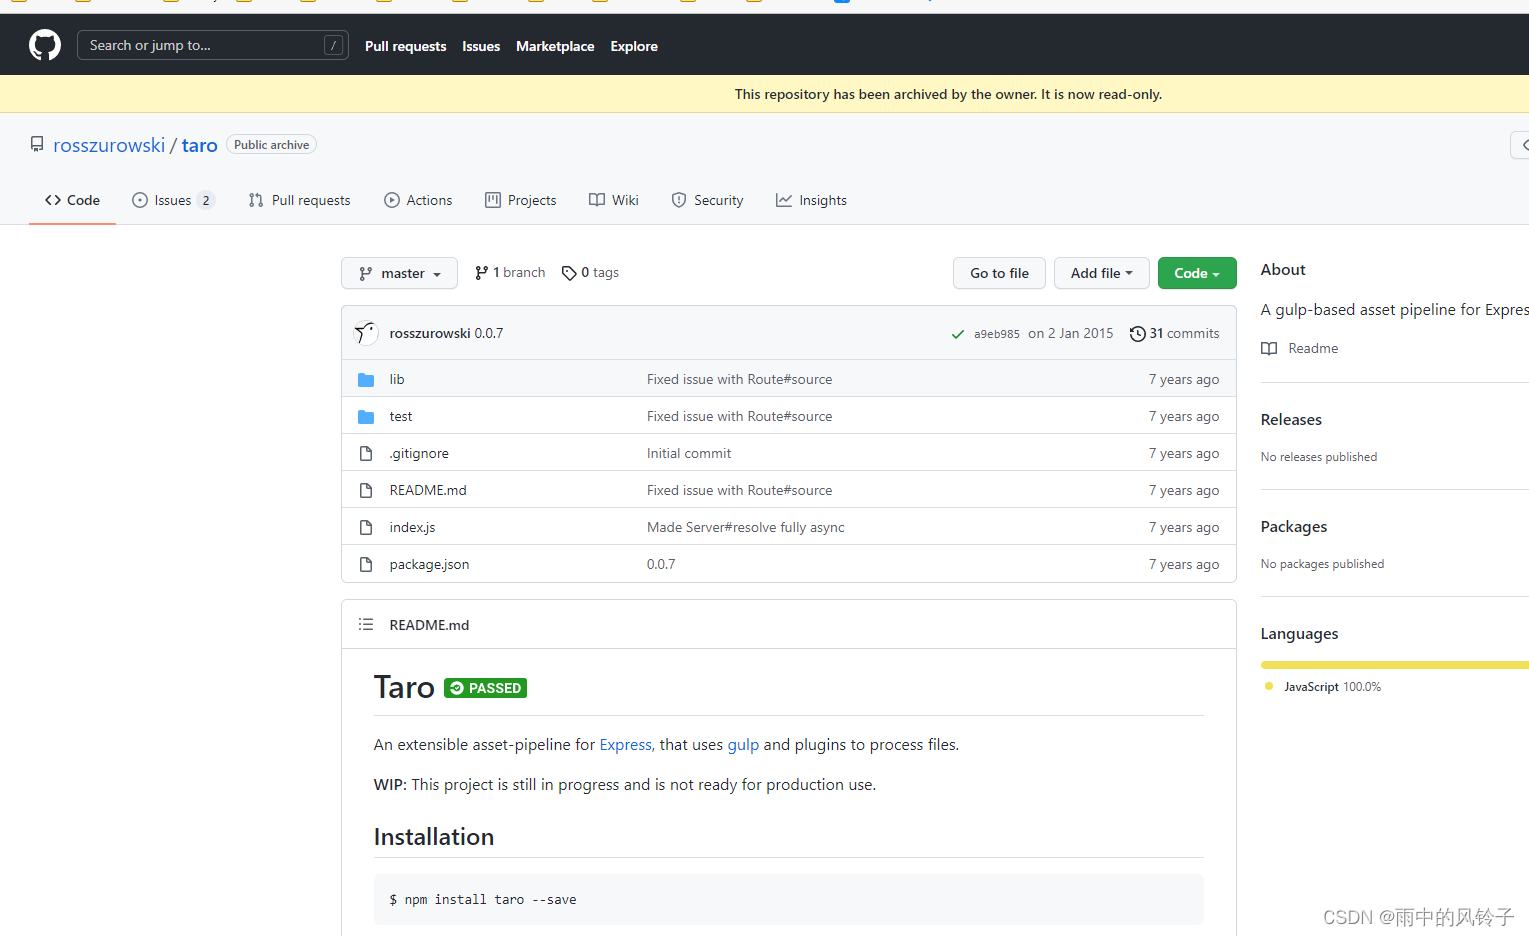Viewport: 1529px width, 936px height.
Task: Go to Explore
Action: point(634,46)
